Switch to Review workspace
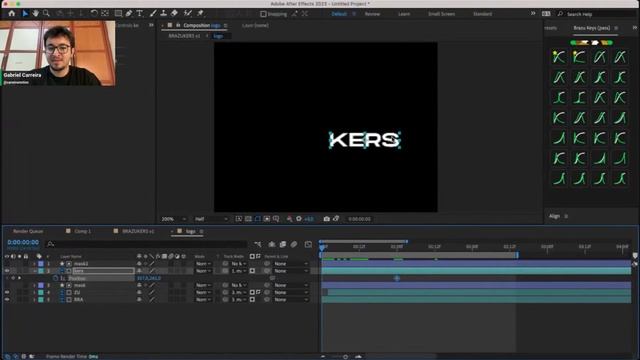The width and height of the screenshot is (640, 360). [x=372, y=14]
